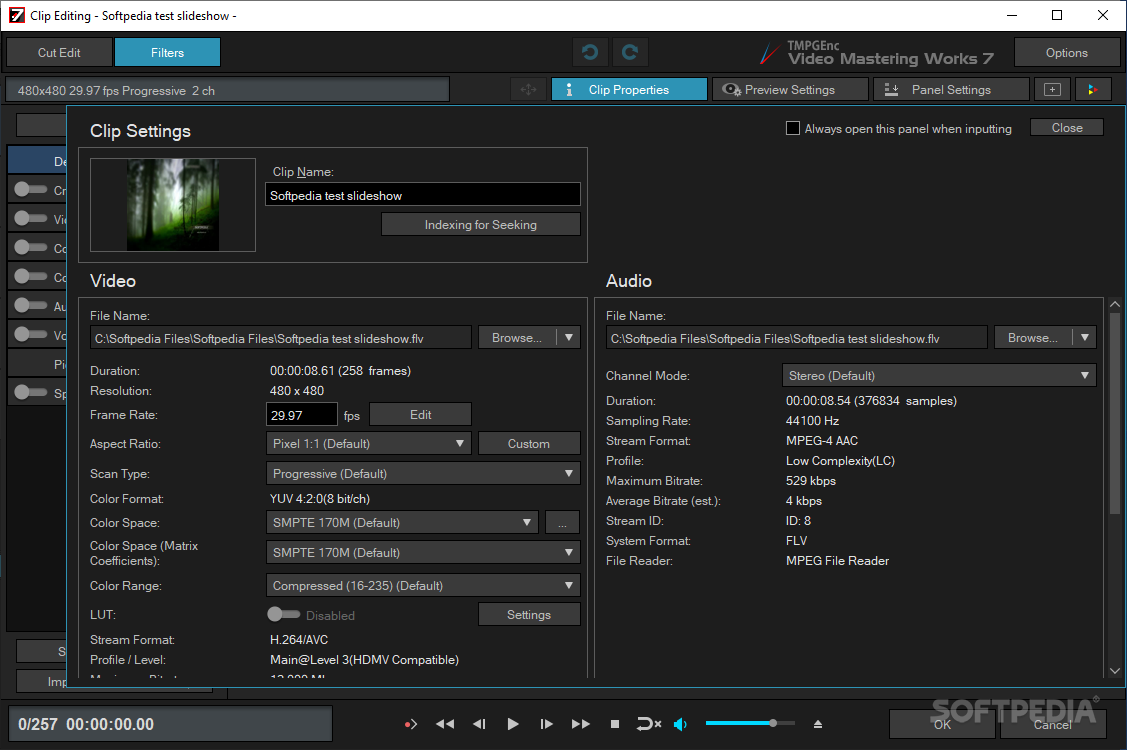Click the frame counter timecode display
The image size is (1127, 750).
pos(170,724)
